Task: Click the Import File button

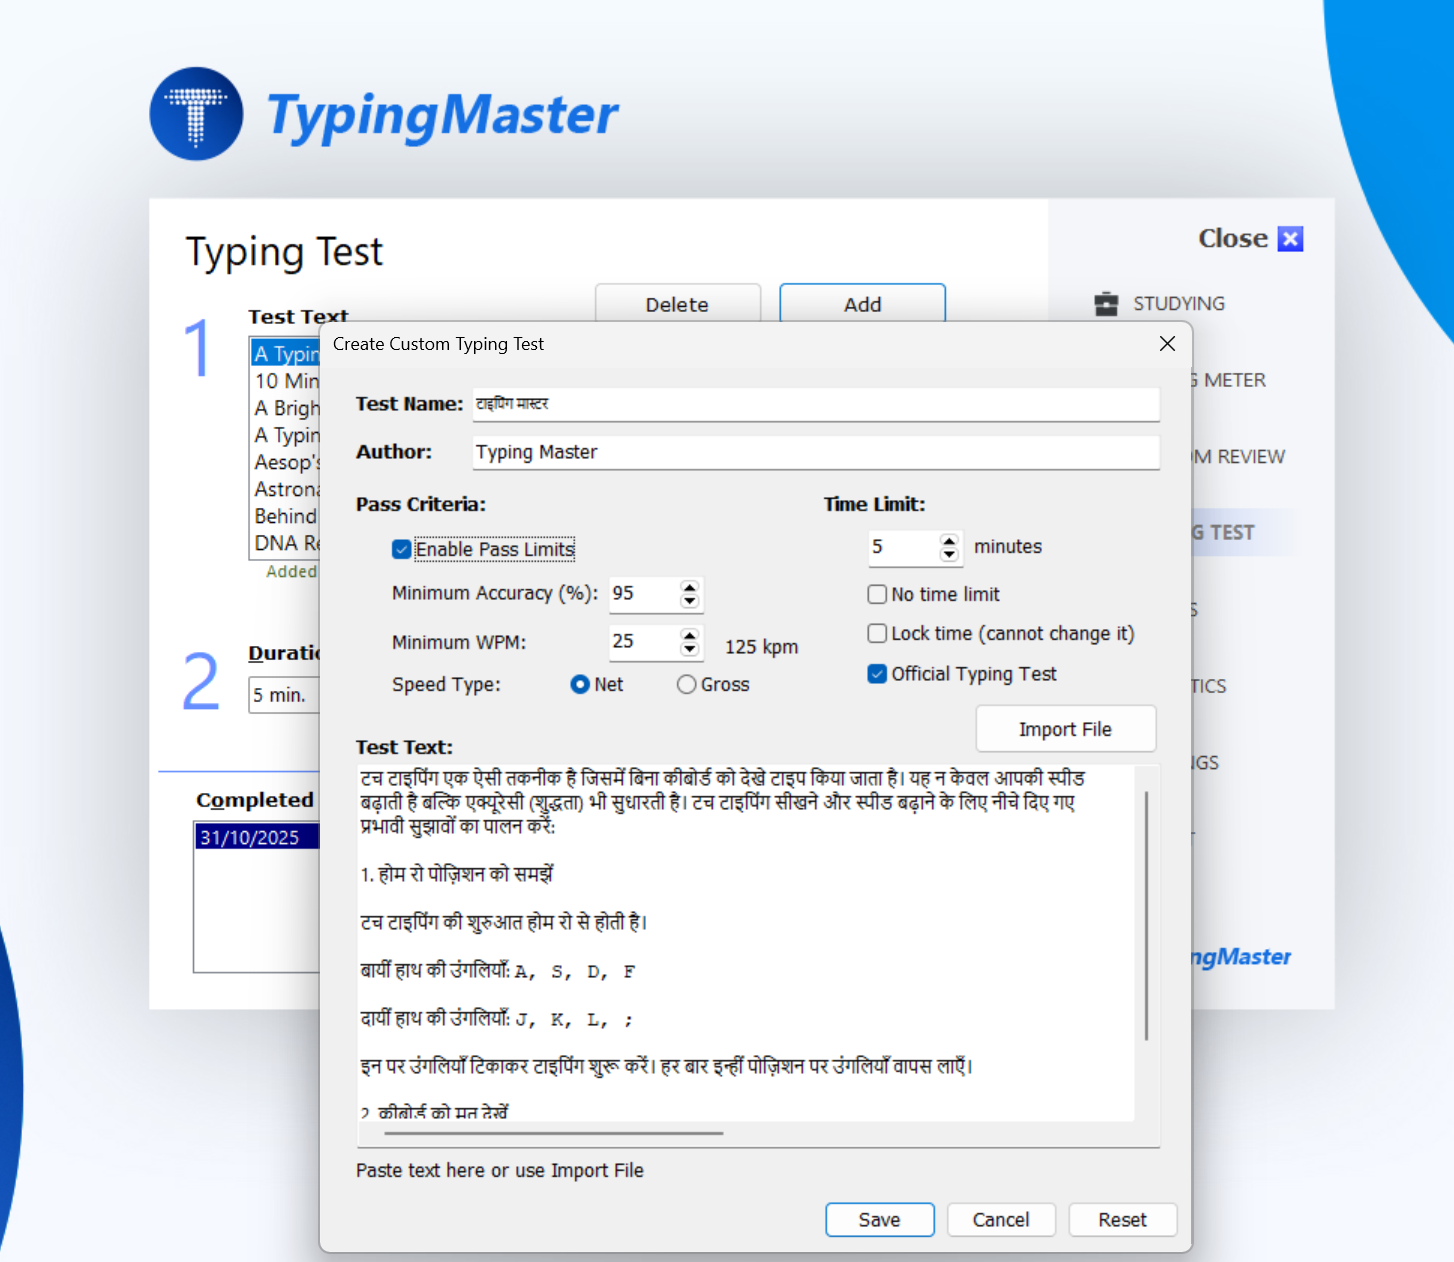Action: coord(1064,728)
